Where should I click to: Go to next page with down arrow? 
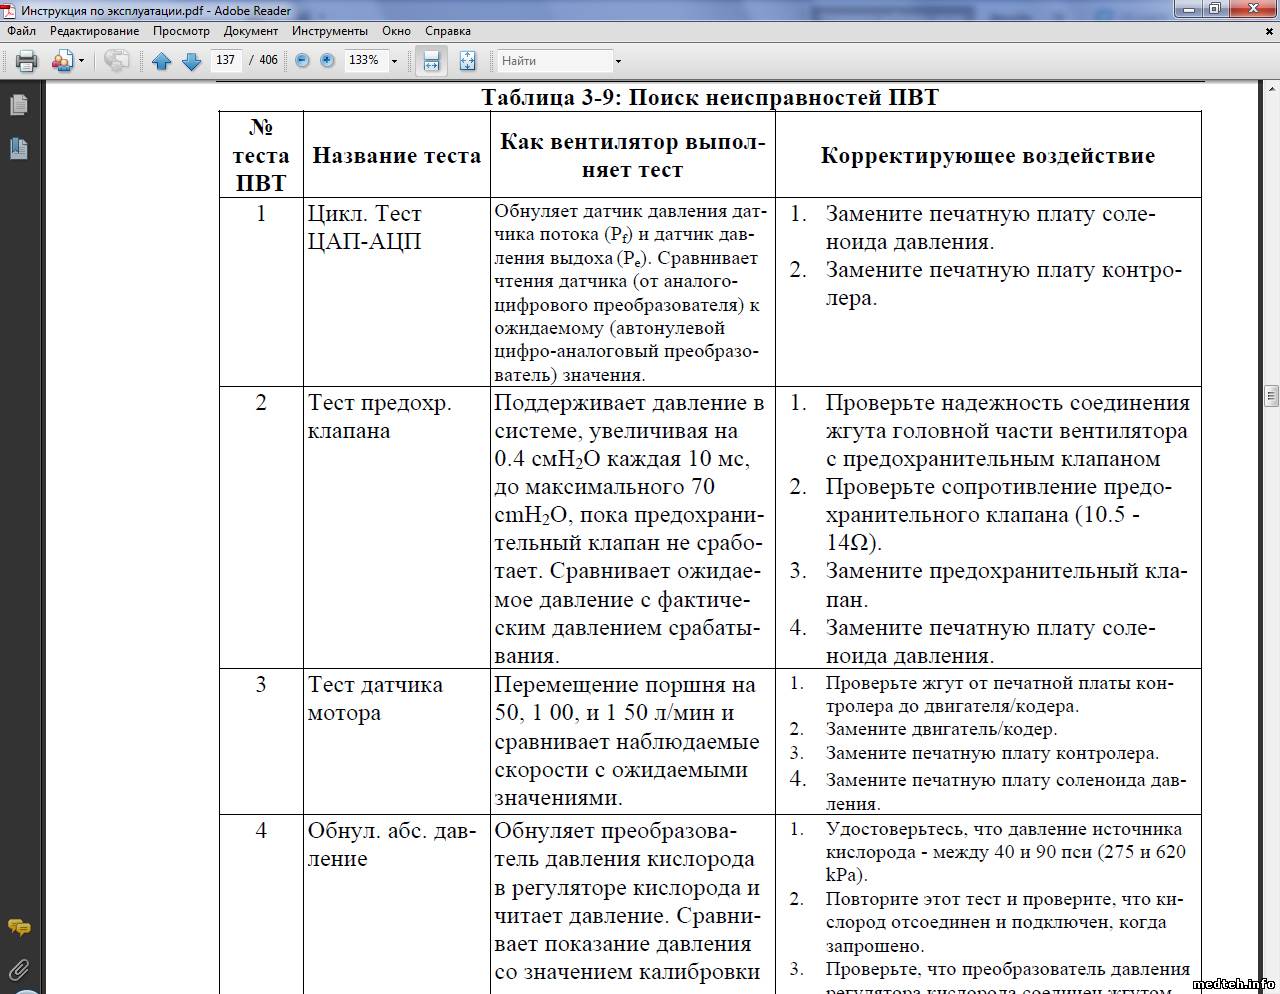[191, 61]
